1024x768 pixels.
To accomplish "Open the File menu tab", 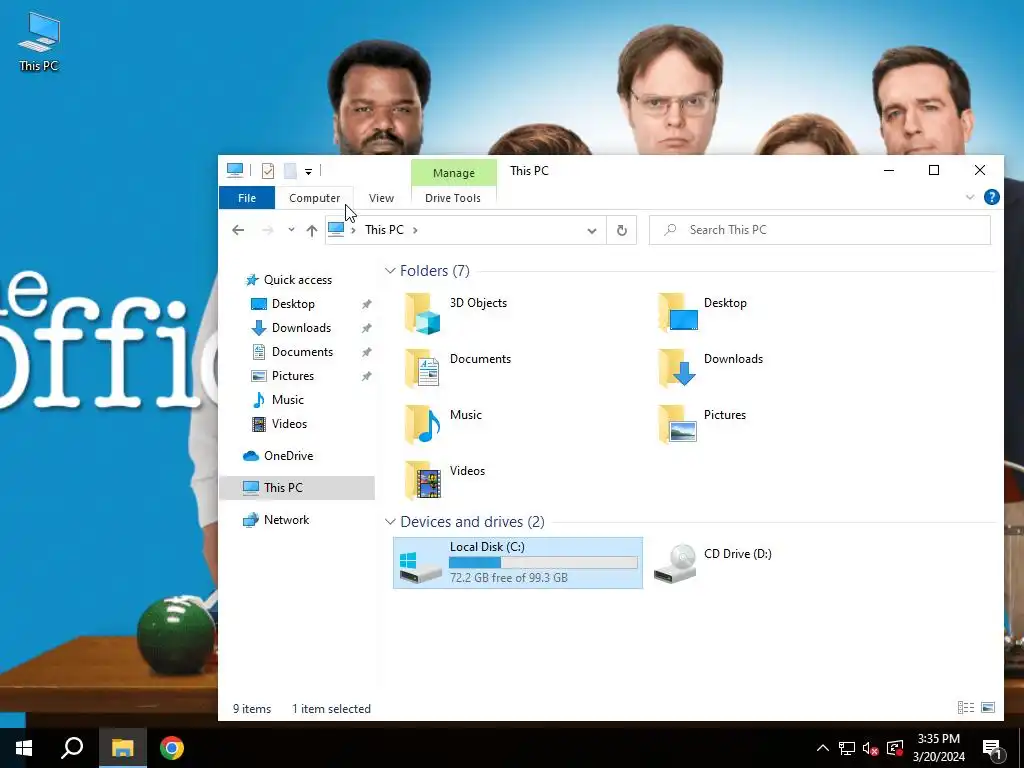I will [x=247, y=198].
